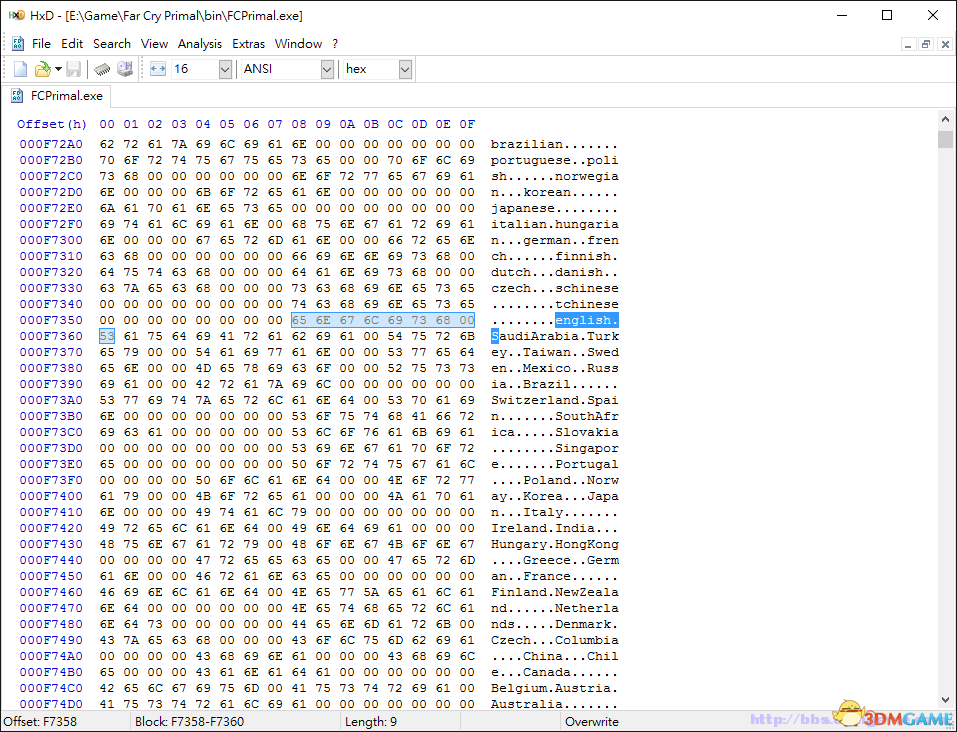
Task: Expand the arrow next to Open folder icon
Action: [x=58, y=69]
